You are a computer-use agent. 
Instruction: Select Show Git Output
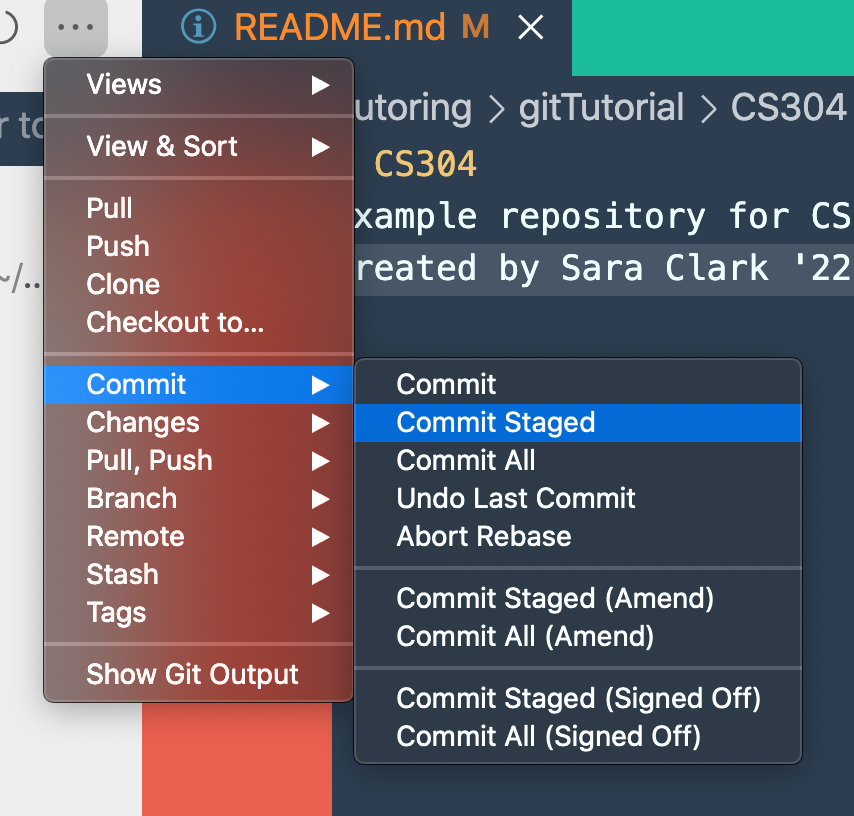(x=199, y=674)
